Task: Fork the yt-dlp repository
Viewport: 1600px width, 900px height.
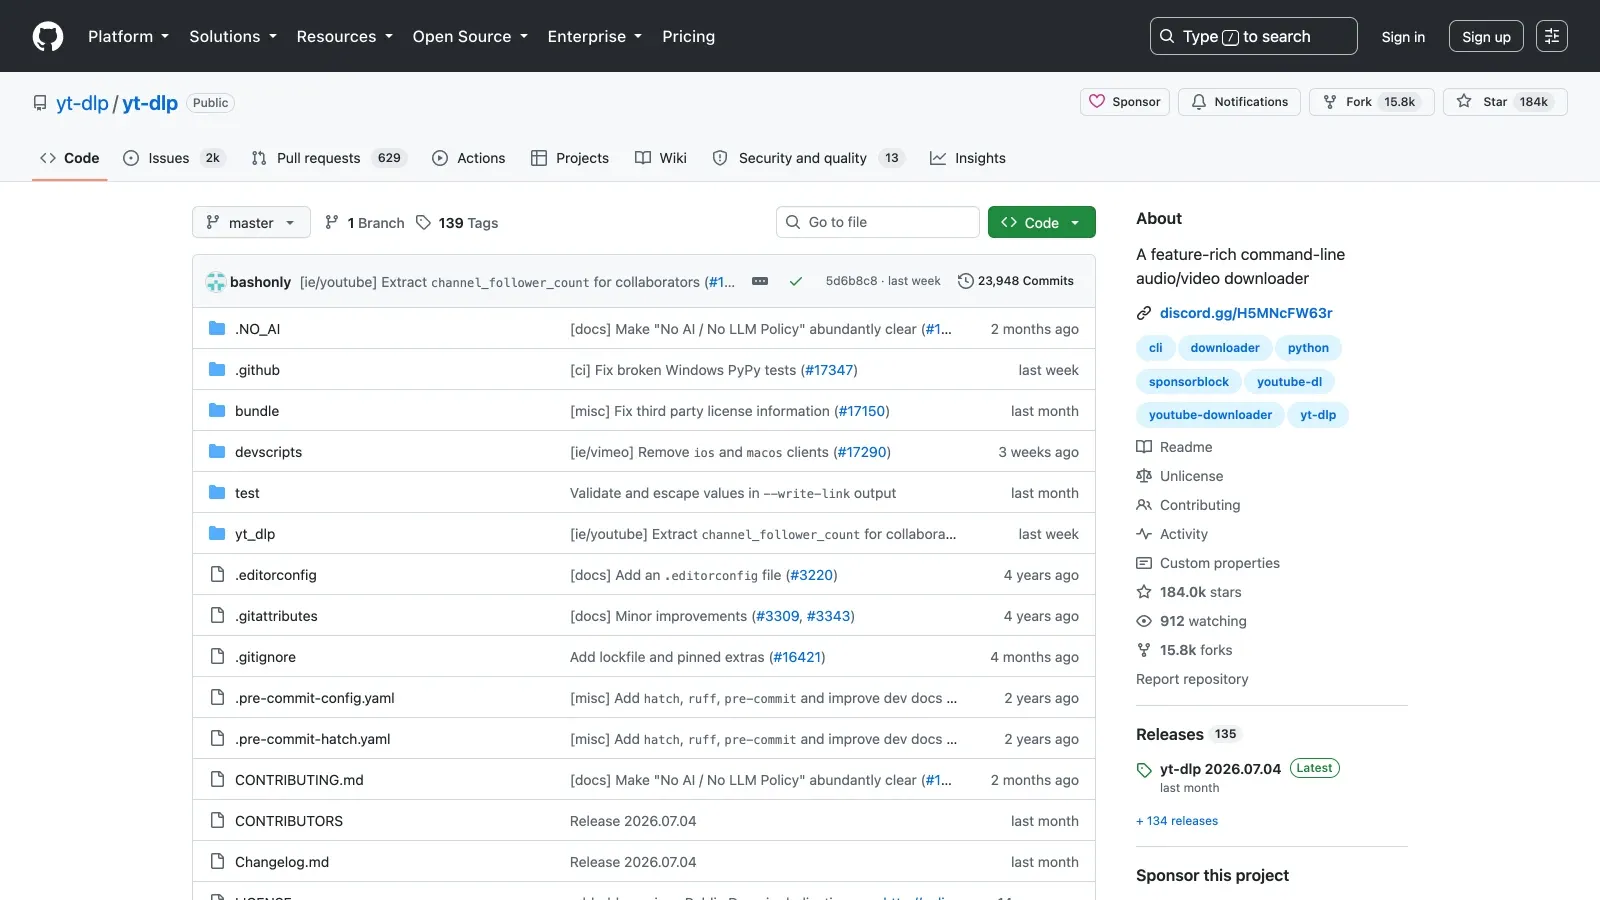Action: point(1372,102)
